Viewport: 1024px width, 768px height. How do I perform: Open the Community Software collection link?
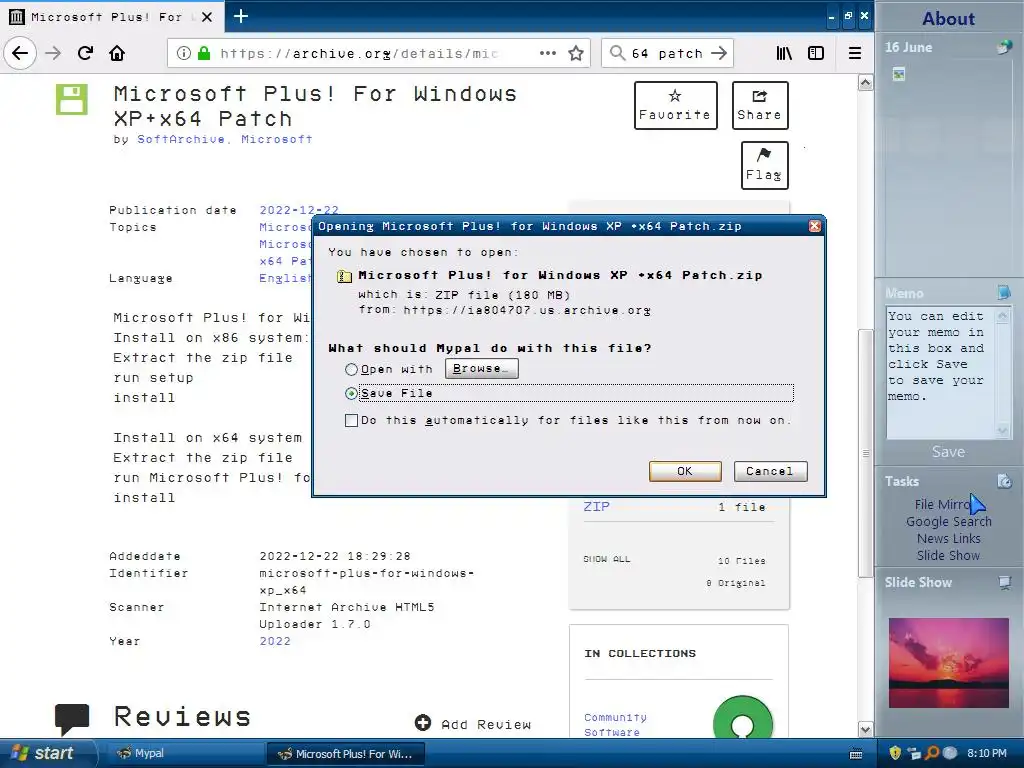pyautogui.click(x=615, y=725)
